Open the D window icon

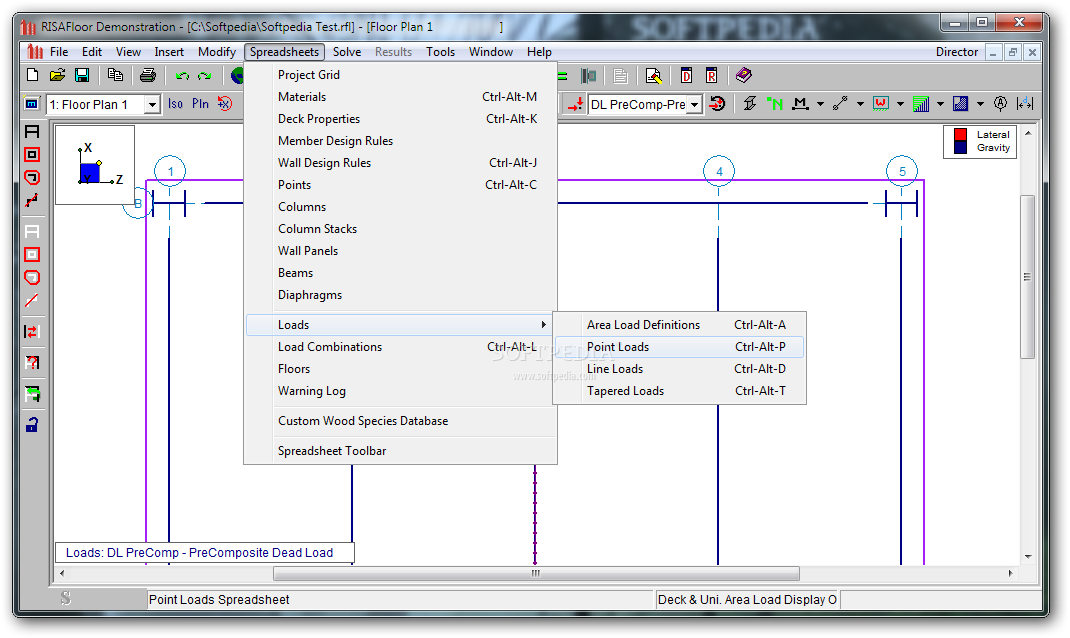point(686,76)
